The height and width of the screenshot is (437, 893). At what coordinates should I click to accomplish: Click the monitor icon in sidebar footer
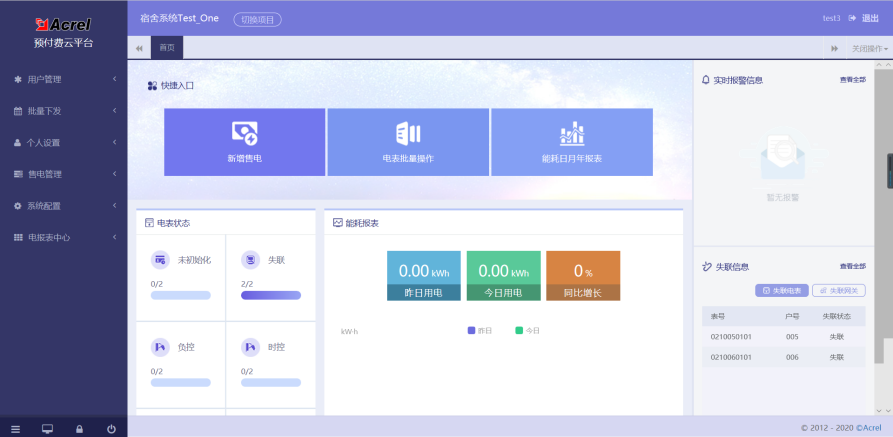[47, 429]
